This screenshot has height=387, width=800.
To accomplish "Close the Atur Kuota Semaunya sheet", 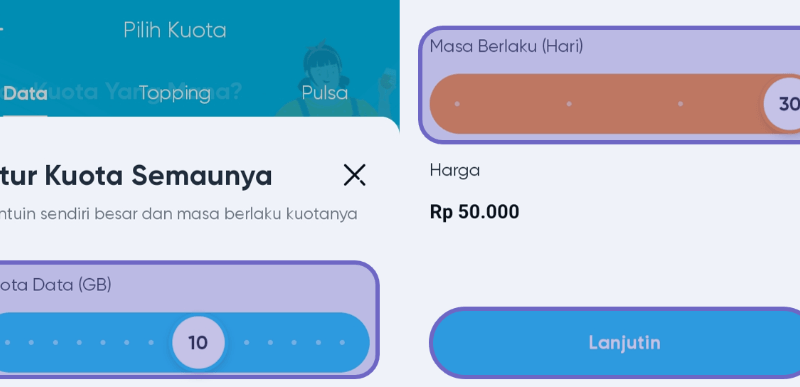I will click(354, 175).
